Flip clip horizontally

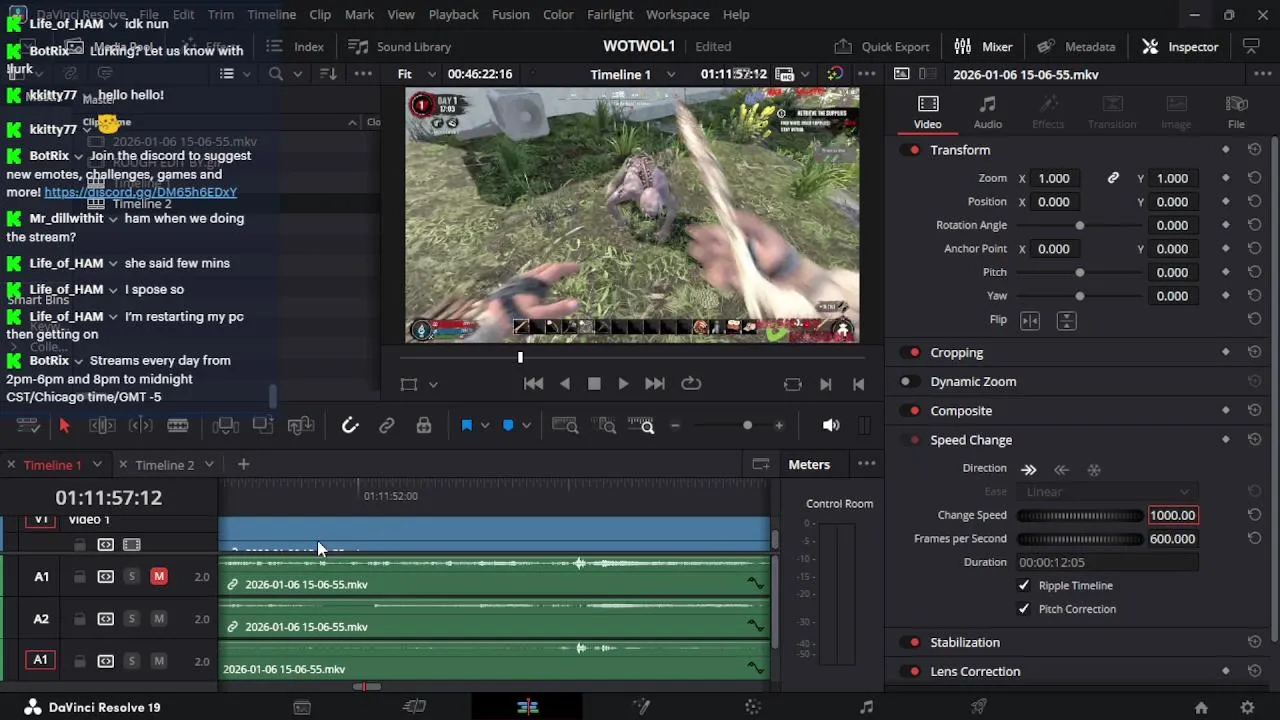point(1030,320)
